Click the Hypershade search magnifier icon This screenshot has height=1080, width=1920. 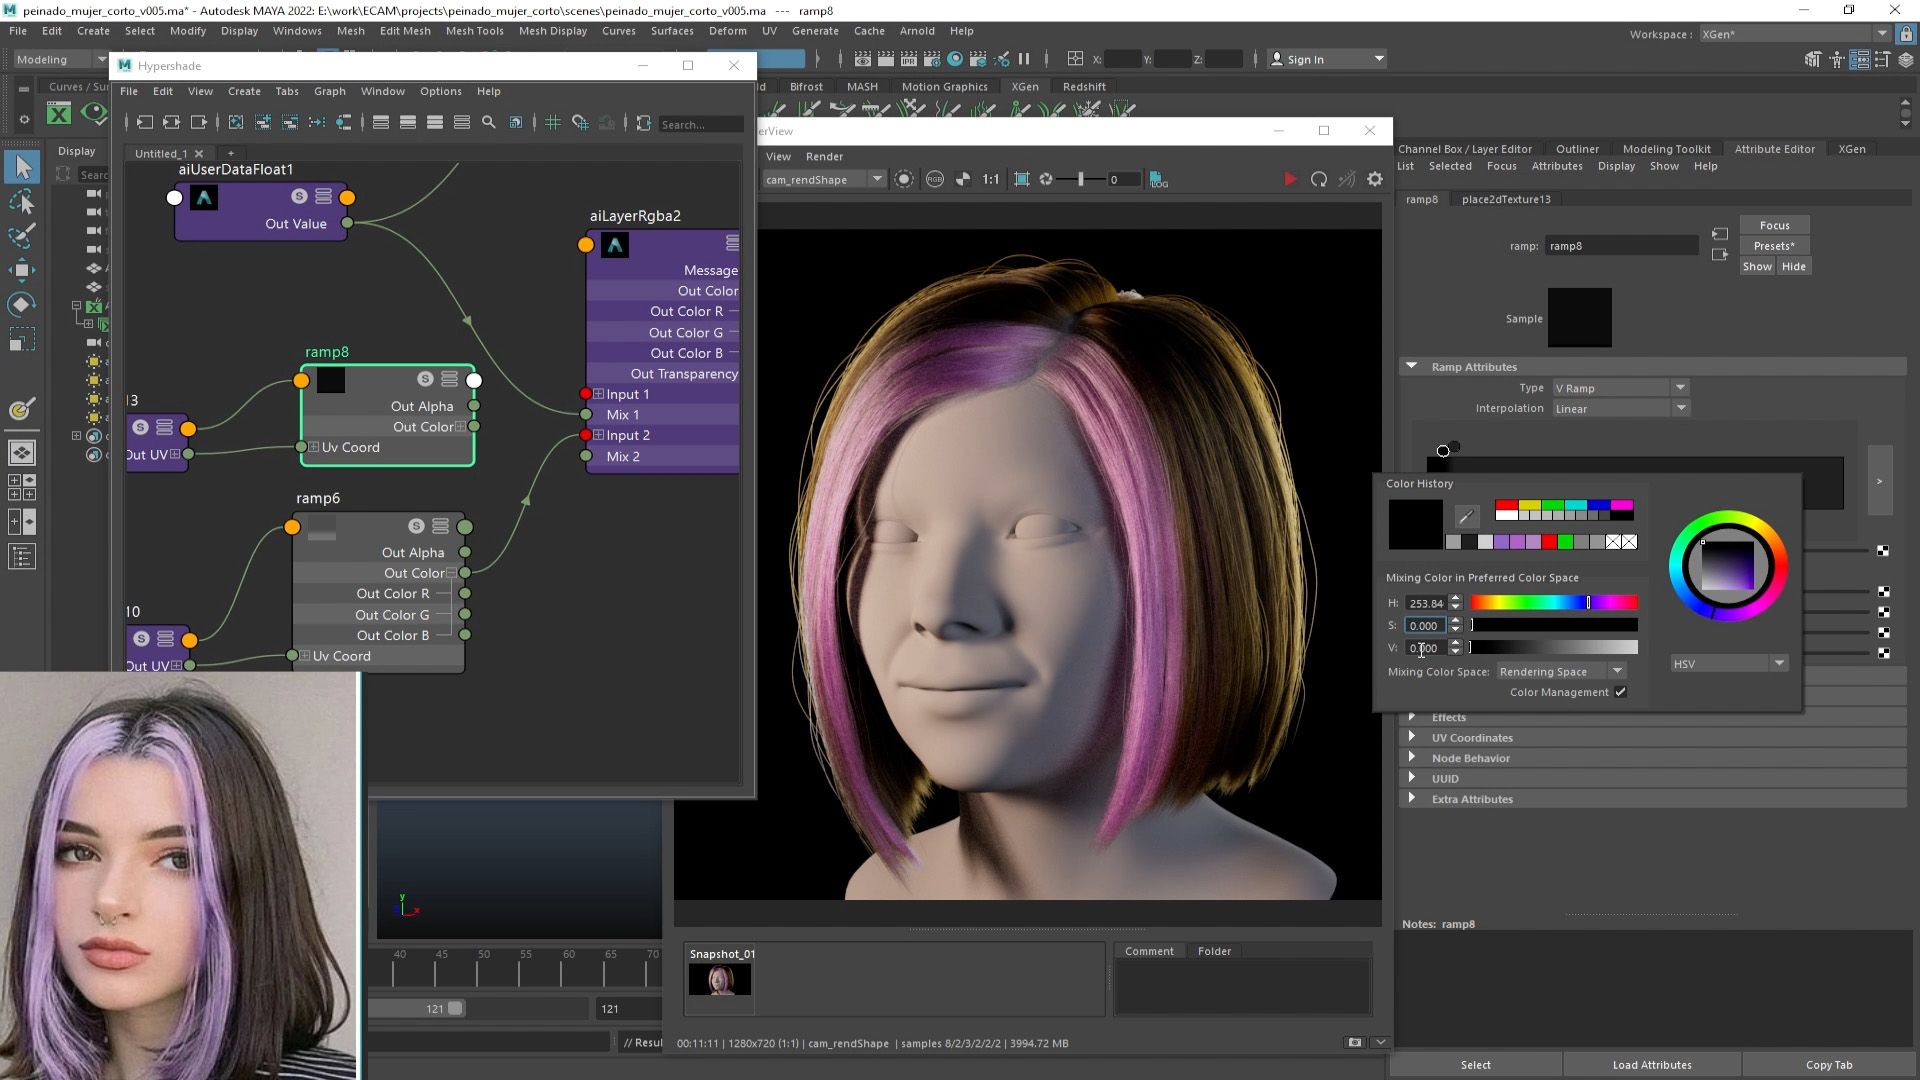click(x=489, y=123)
